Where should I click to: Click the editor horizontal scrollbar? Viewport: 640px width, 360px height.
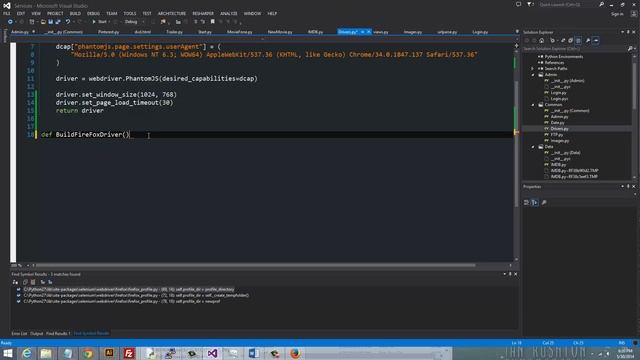(x=255, y=265)
